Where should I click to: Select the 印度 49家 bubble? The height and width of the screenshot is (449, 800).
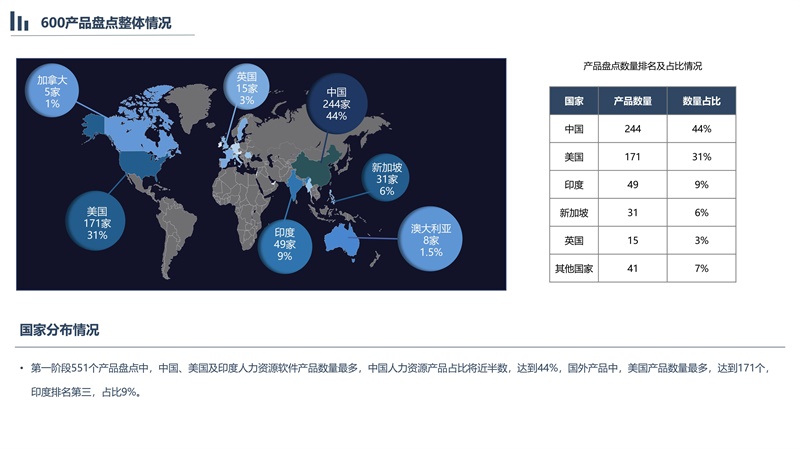click(x=284, y=244)
